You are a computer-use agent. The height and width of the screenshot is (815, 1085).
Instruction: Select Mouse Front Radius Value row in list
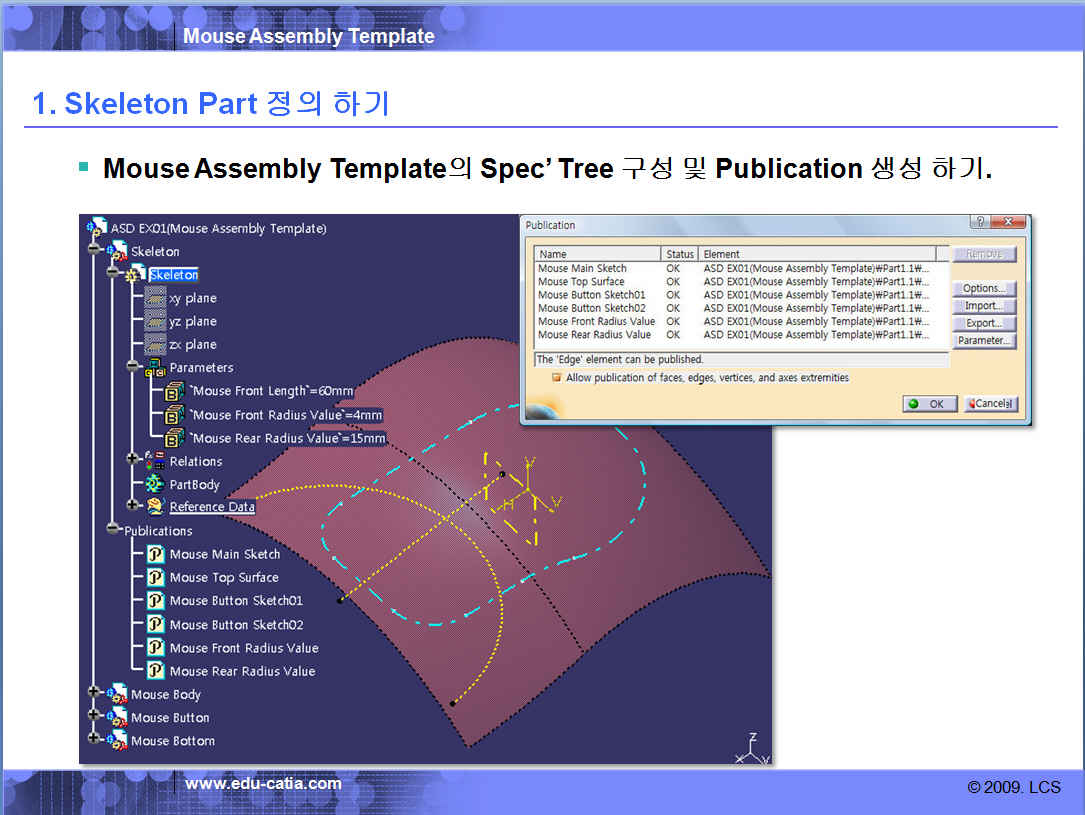pos(742,321)
